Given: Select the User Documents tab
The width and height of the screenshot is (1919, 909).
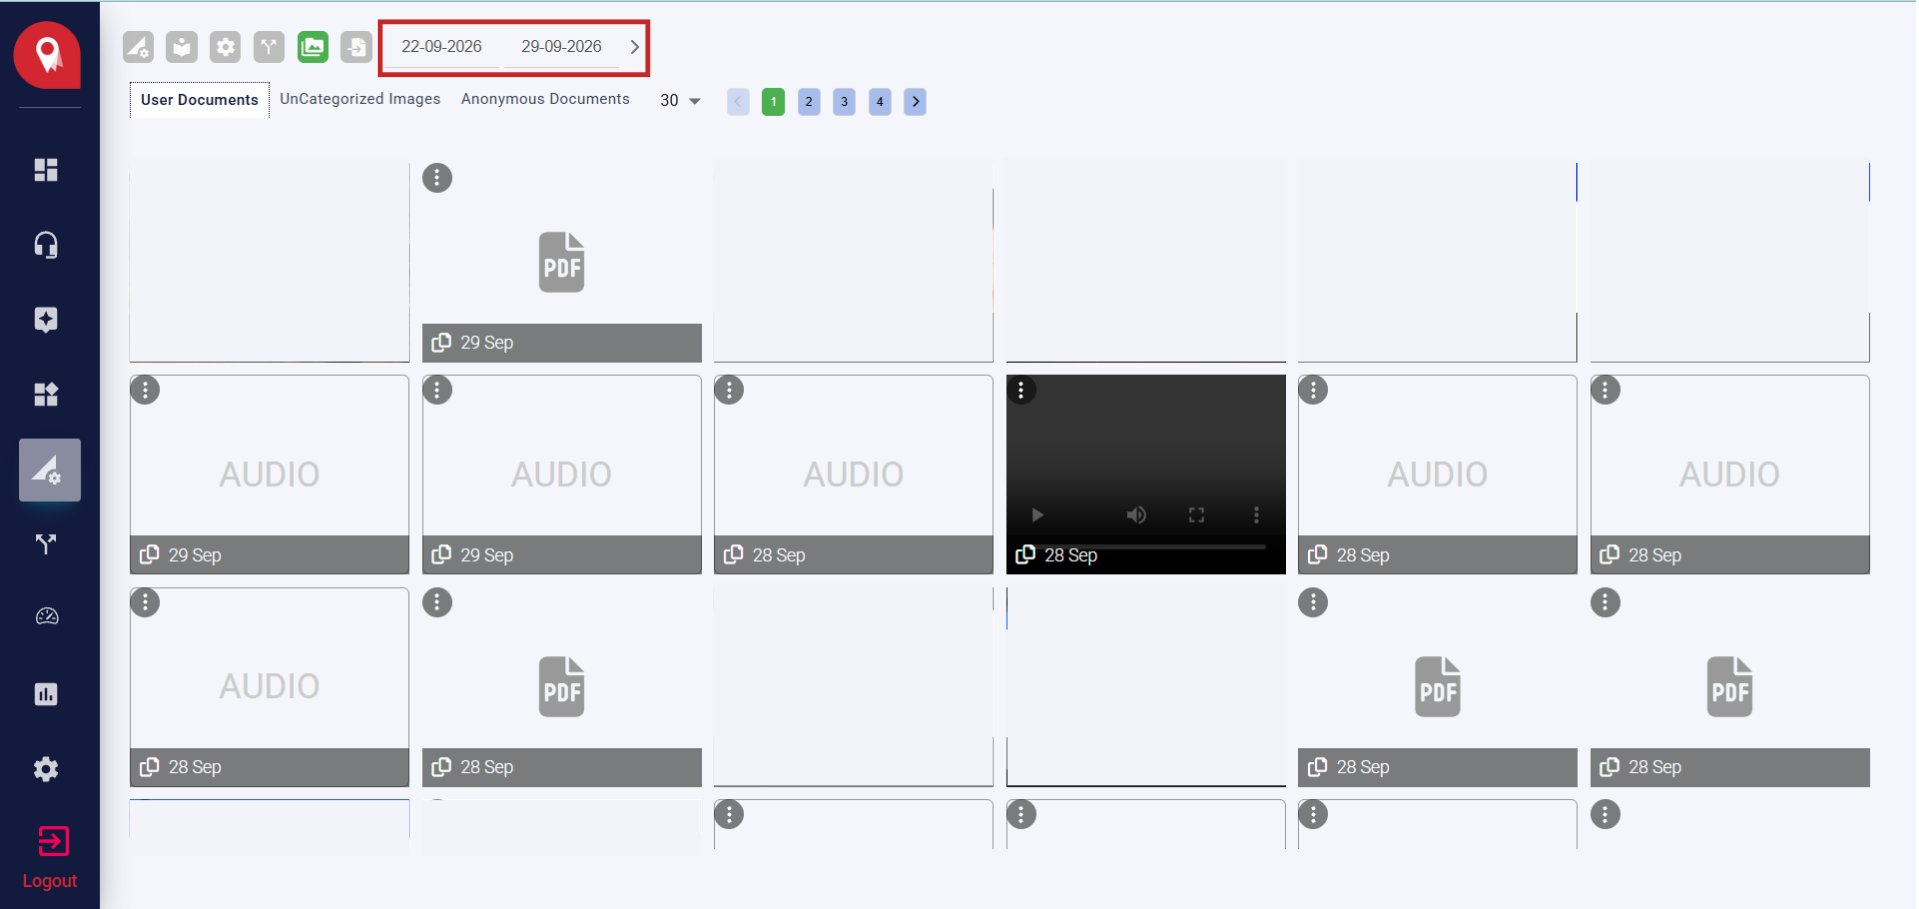Looking at the screenshot, I should click(x=199, y=100).
